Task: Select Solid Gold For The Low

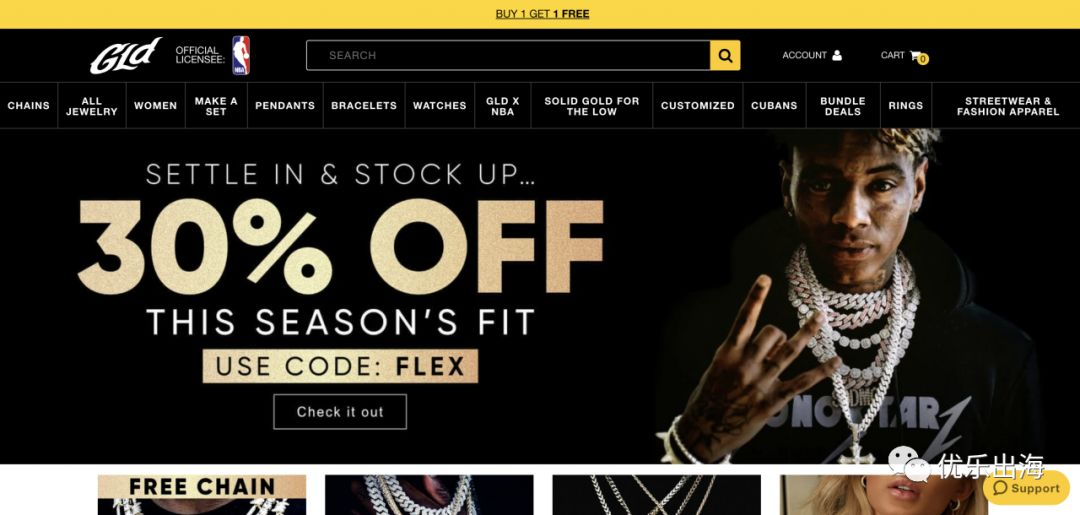Action: (x=592, y=105)
